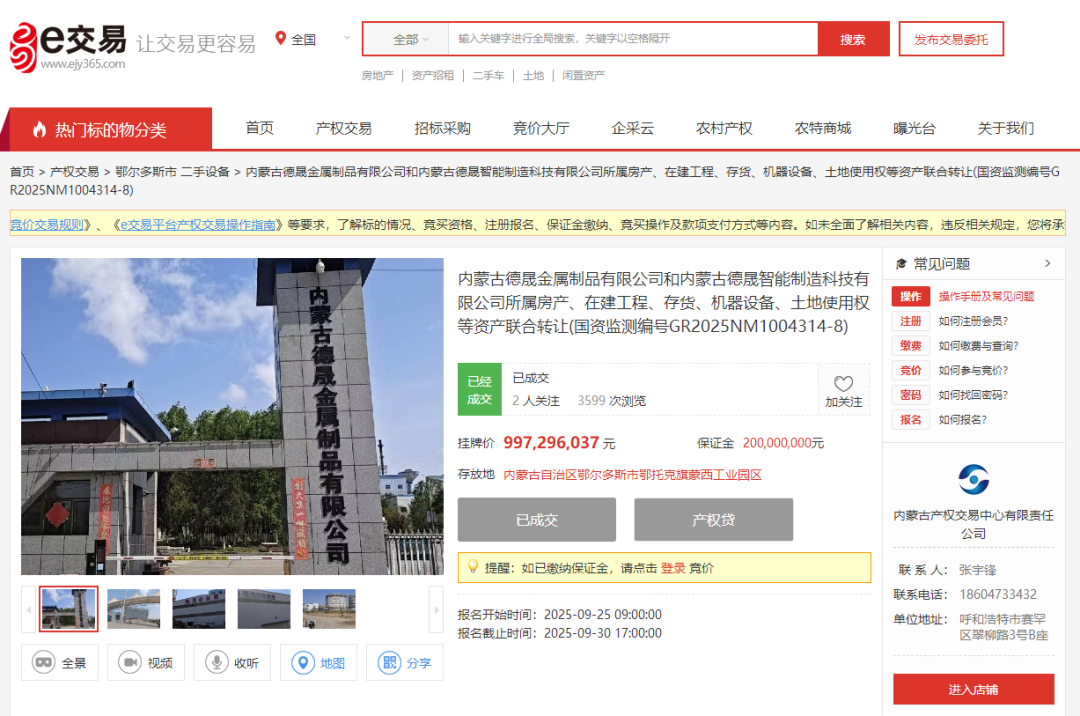Go to the 农特商城 nav tab

(x=822, y=128)
